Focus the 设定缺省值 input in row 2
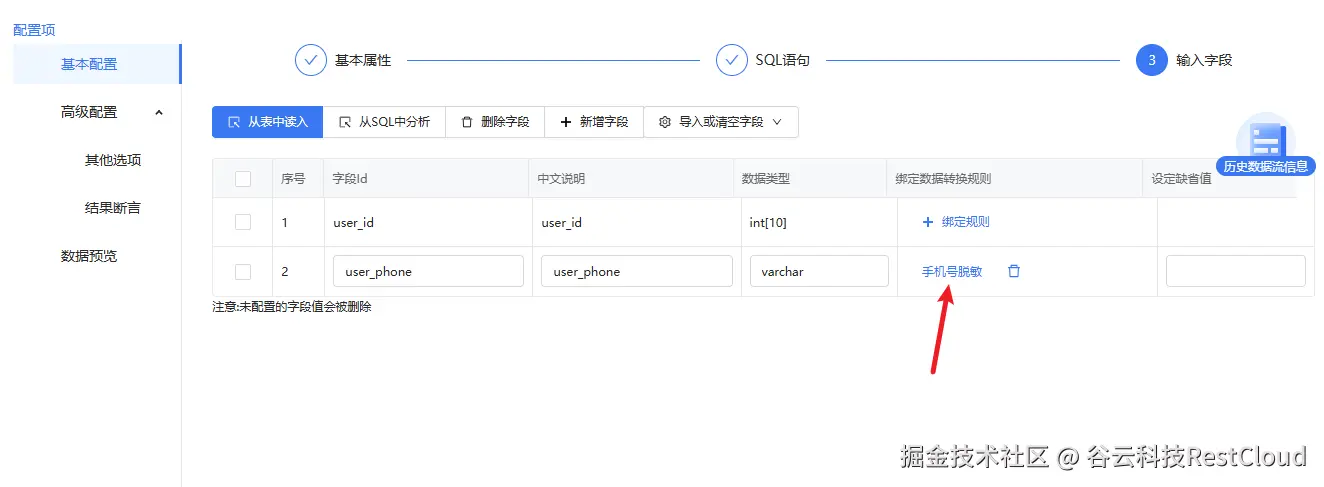 click(x=1235, y=271)
